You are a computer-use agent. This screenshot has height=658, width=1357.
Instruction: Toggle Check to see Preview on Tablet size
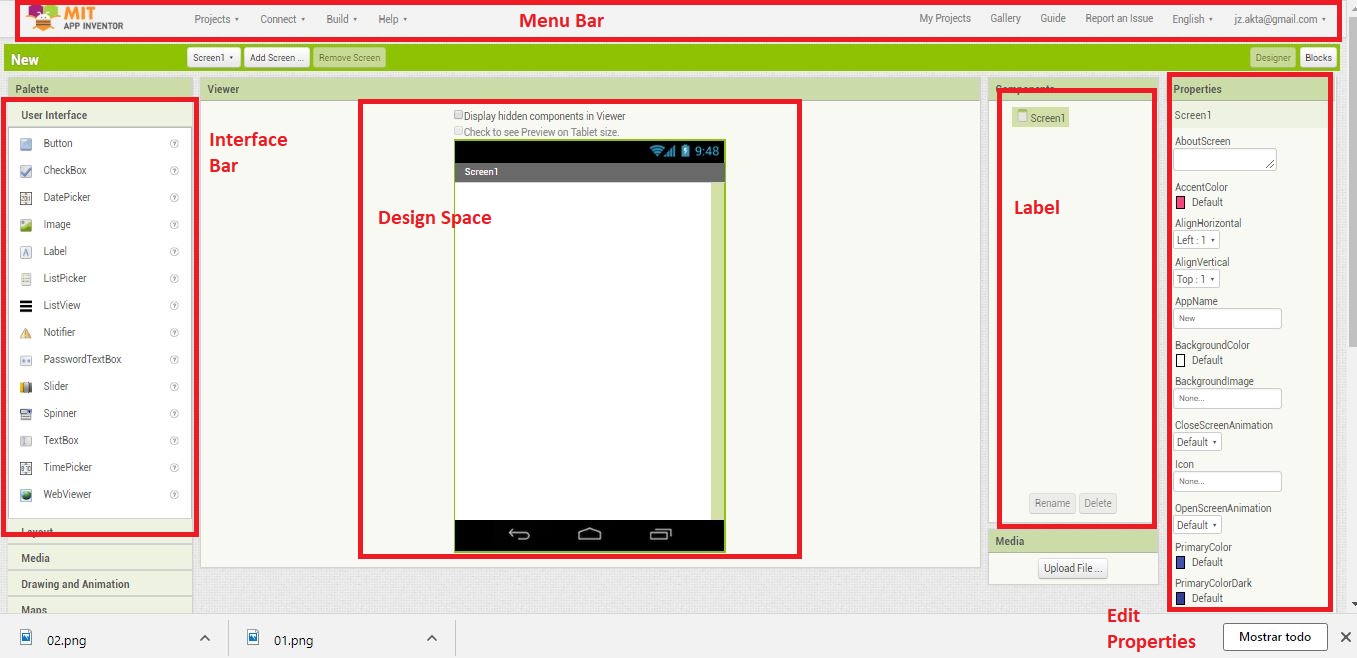click(459, 131)
